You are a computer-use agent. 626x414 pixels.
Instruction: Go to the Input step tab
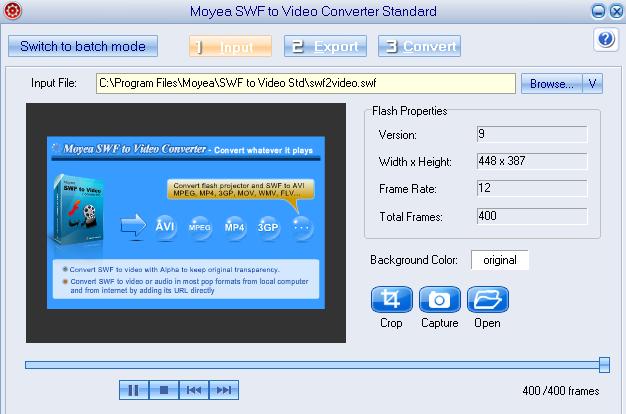(230, 46)
